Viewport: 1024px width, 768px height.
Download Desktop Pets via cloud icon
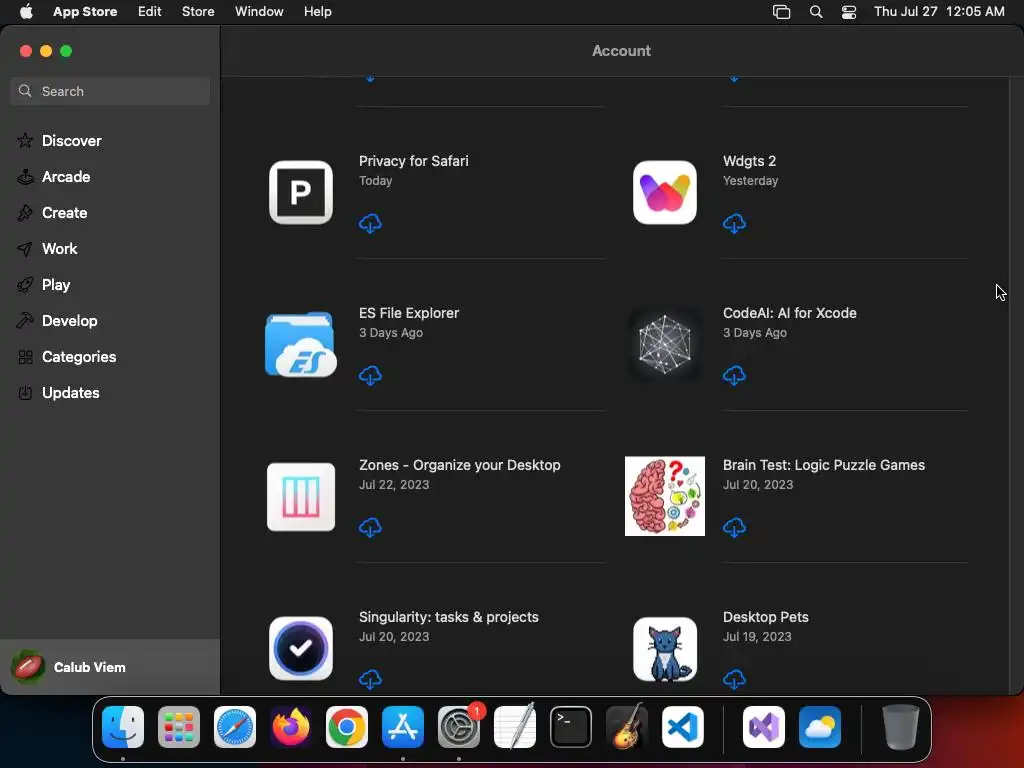click(x=734, y=679)
